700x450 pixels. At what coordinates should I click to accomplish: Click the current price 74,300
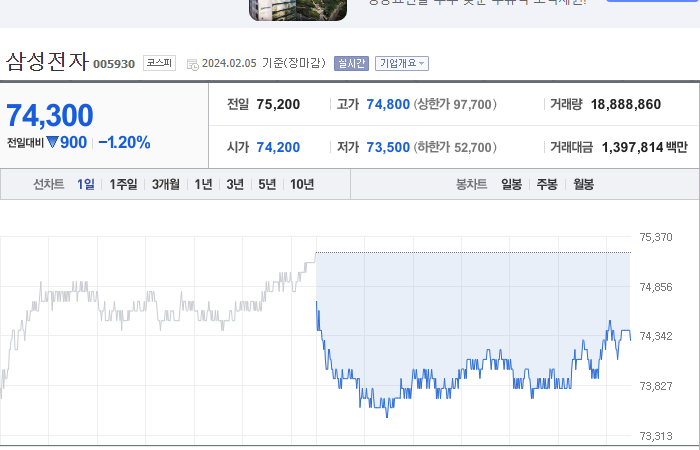[50, 115]
